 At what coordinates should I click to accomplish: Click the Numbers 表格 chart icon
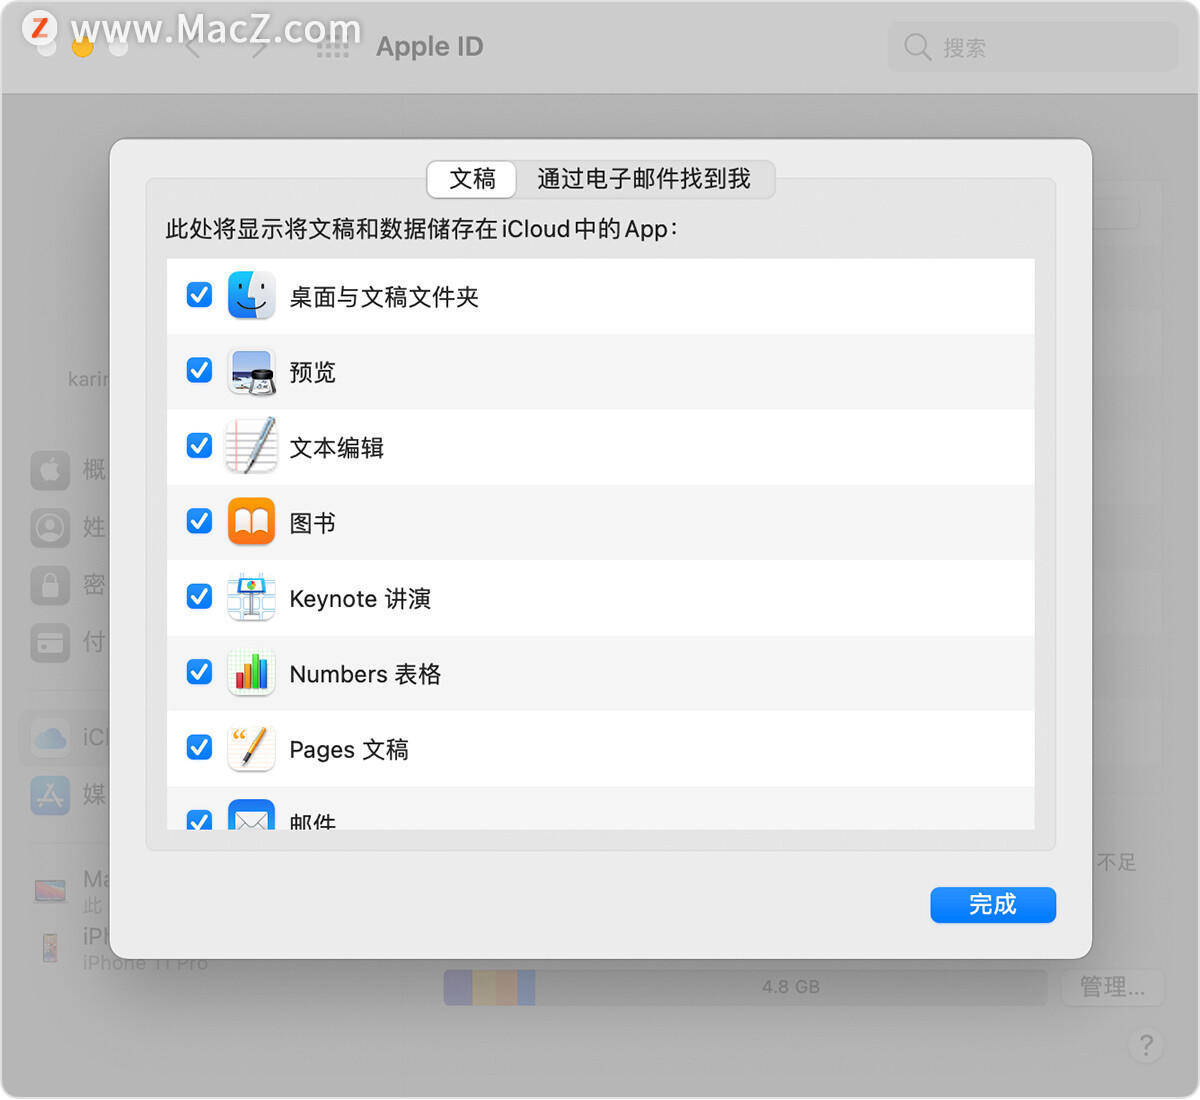coord(251,673)
